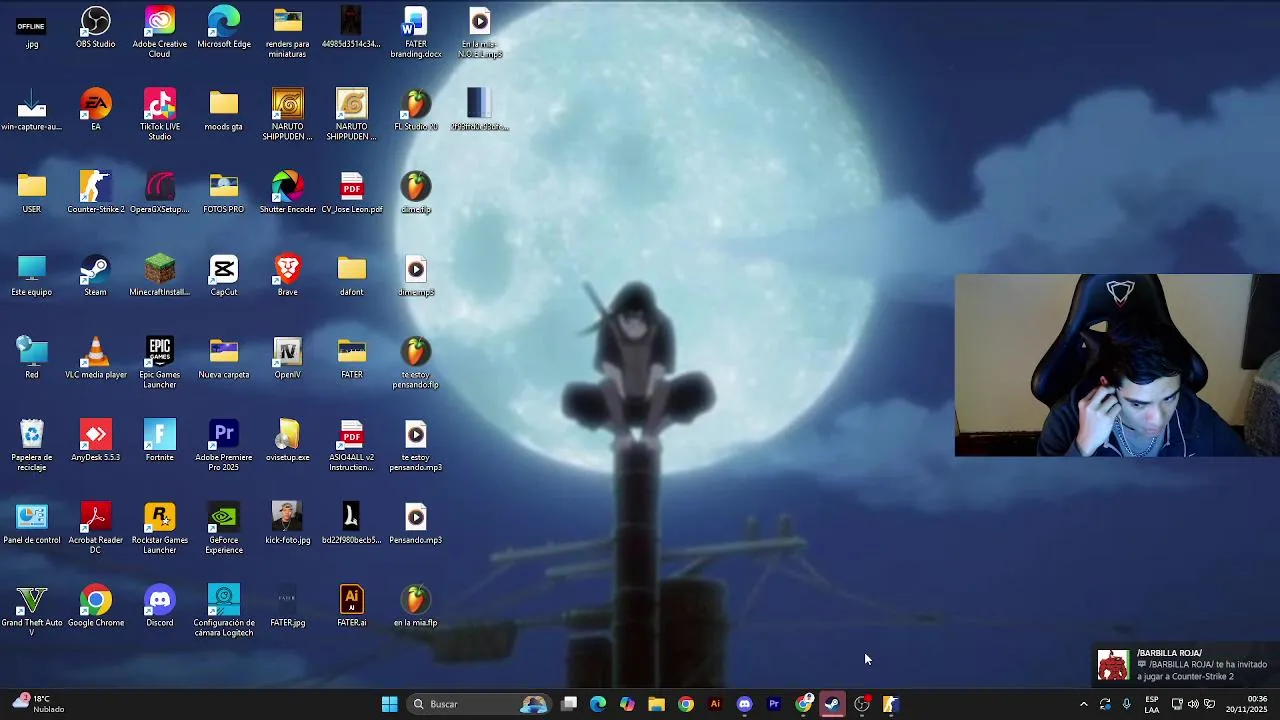
Task: Click the microphone tray icon
Action: [x=1127, y=704]
